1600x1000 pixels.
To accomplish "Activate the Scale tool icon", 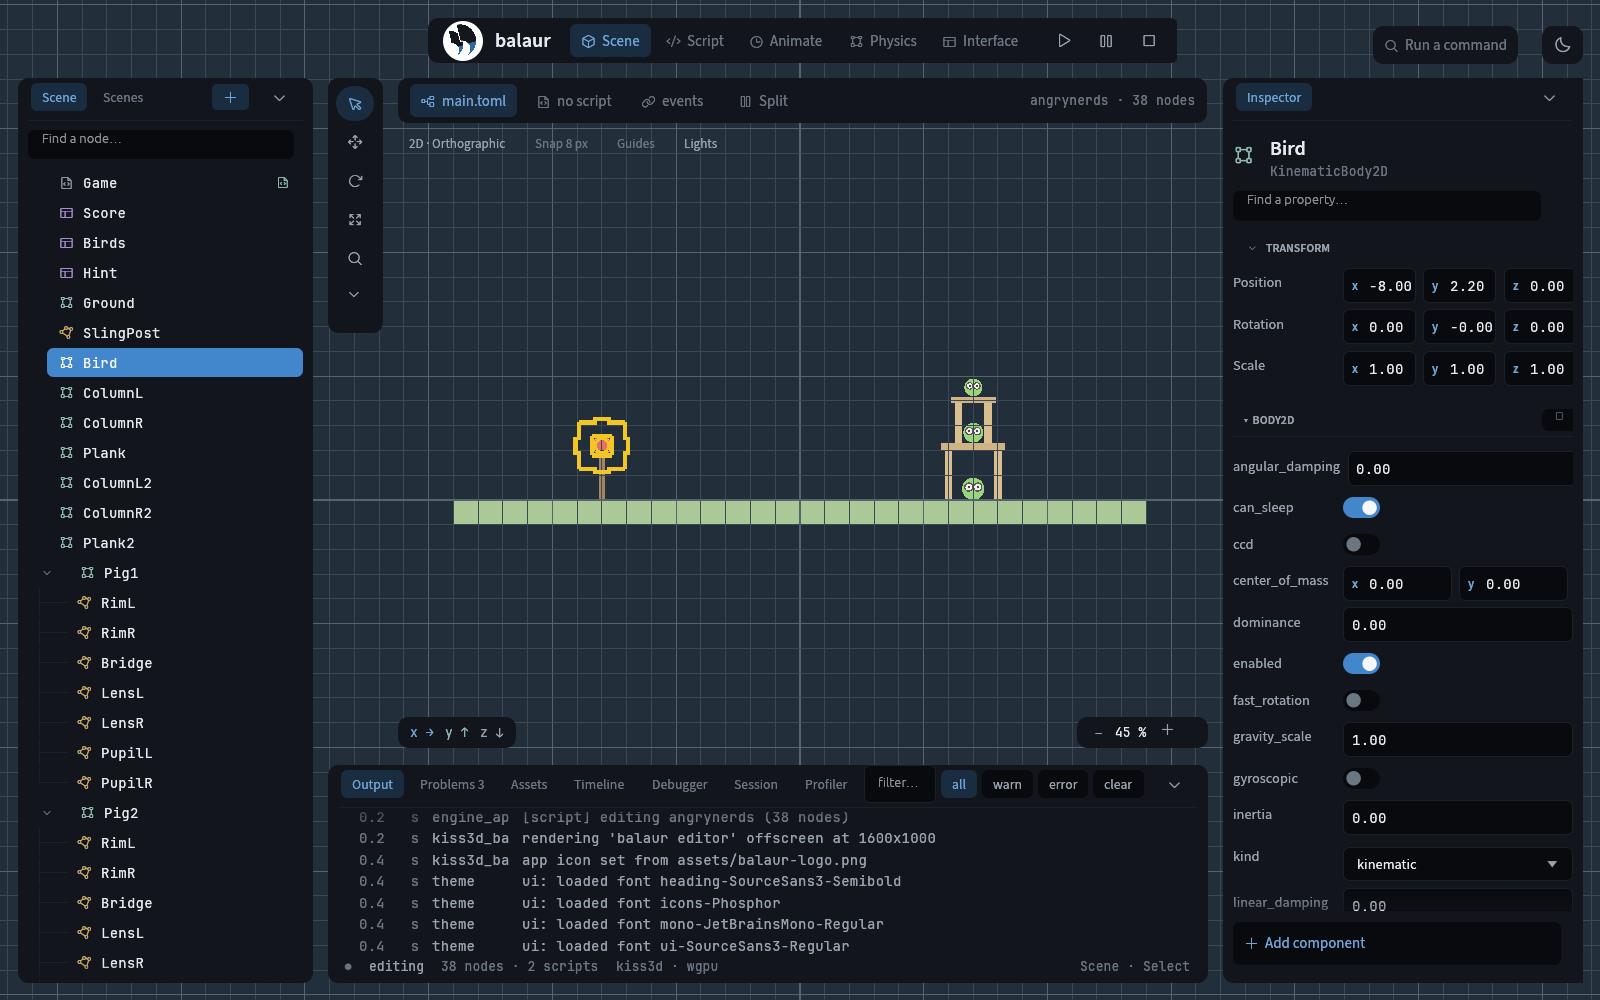I will 355,220.
